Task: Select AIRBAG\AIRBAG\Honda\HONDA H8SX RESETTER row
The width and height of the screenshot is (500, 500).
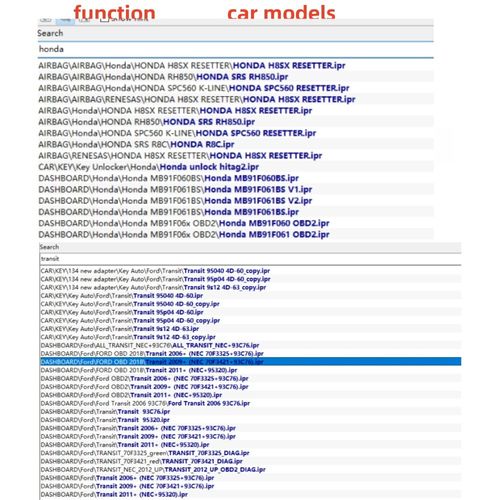Action: point(236,66)
